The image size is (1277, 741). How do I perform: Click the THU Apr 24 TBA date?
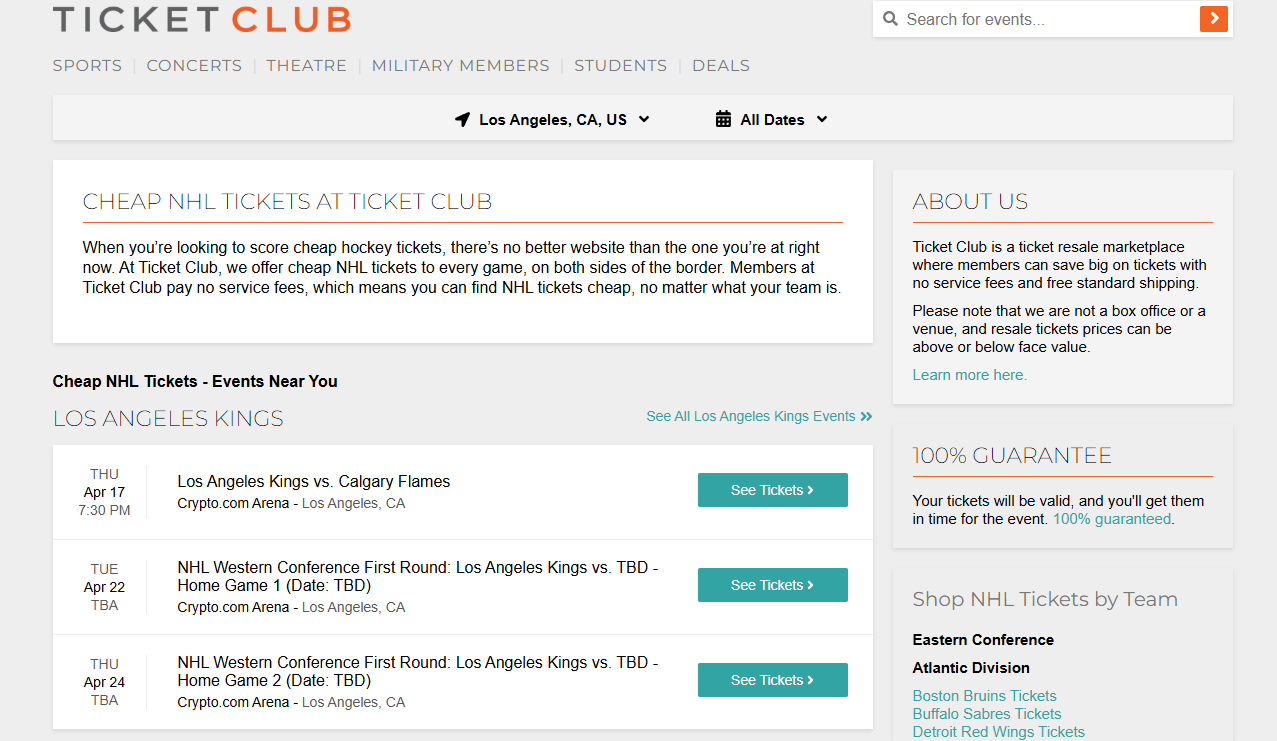tap(104, 682)
